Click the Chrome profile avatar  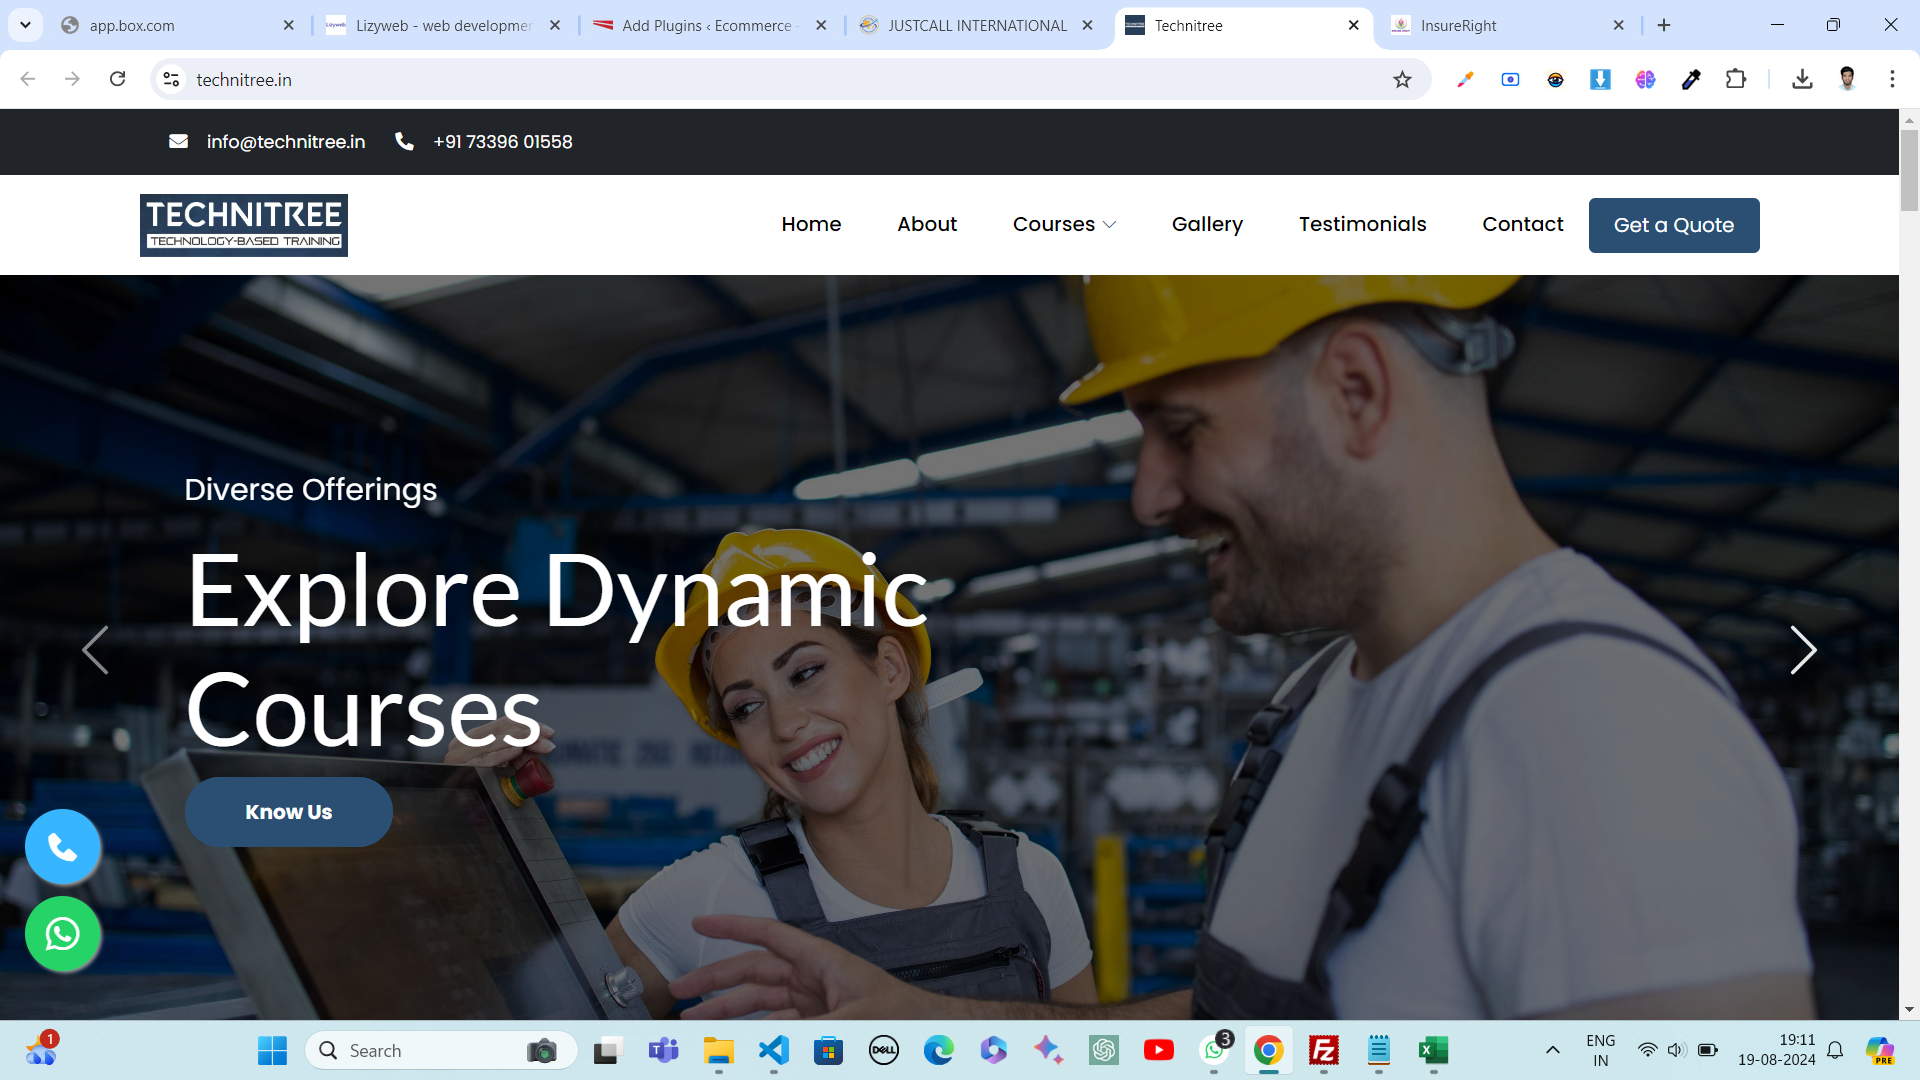[1847, 79]
